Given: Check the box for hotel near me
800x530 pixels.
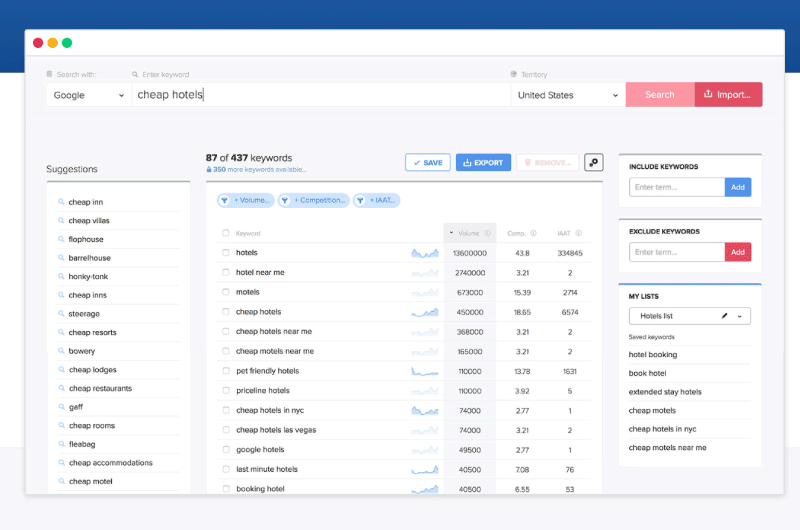Looking at the screenshot, I should tap(226, 272).
